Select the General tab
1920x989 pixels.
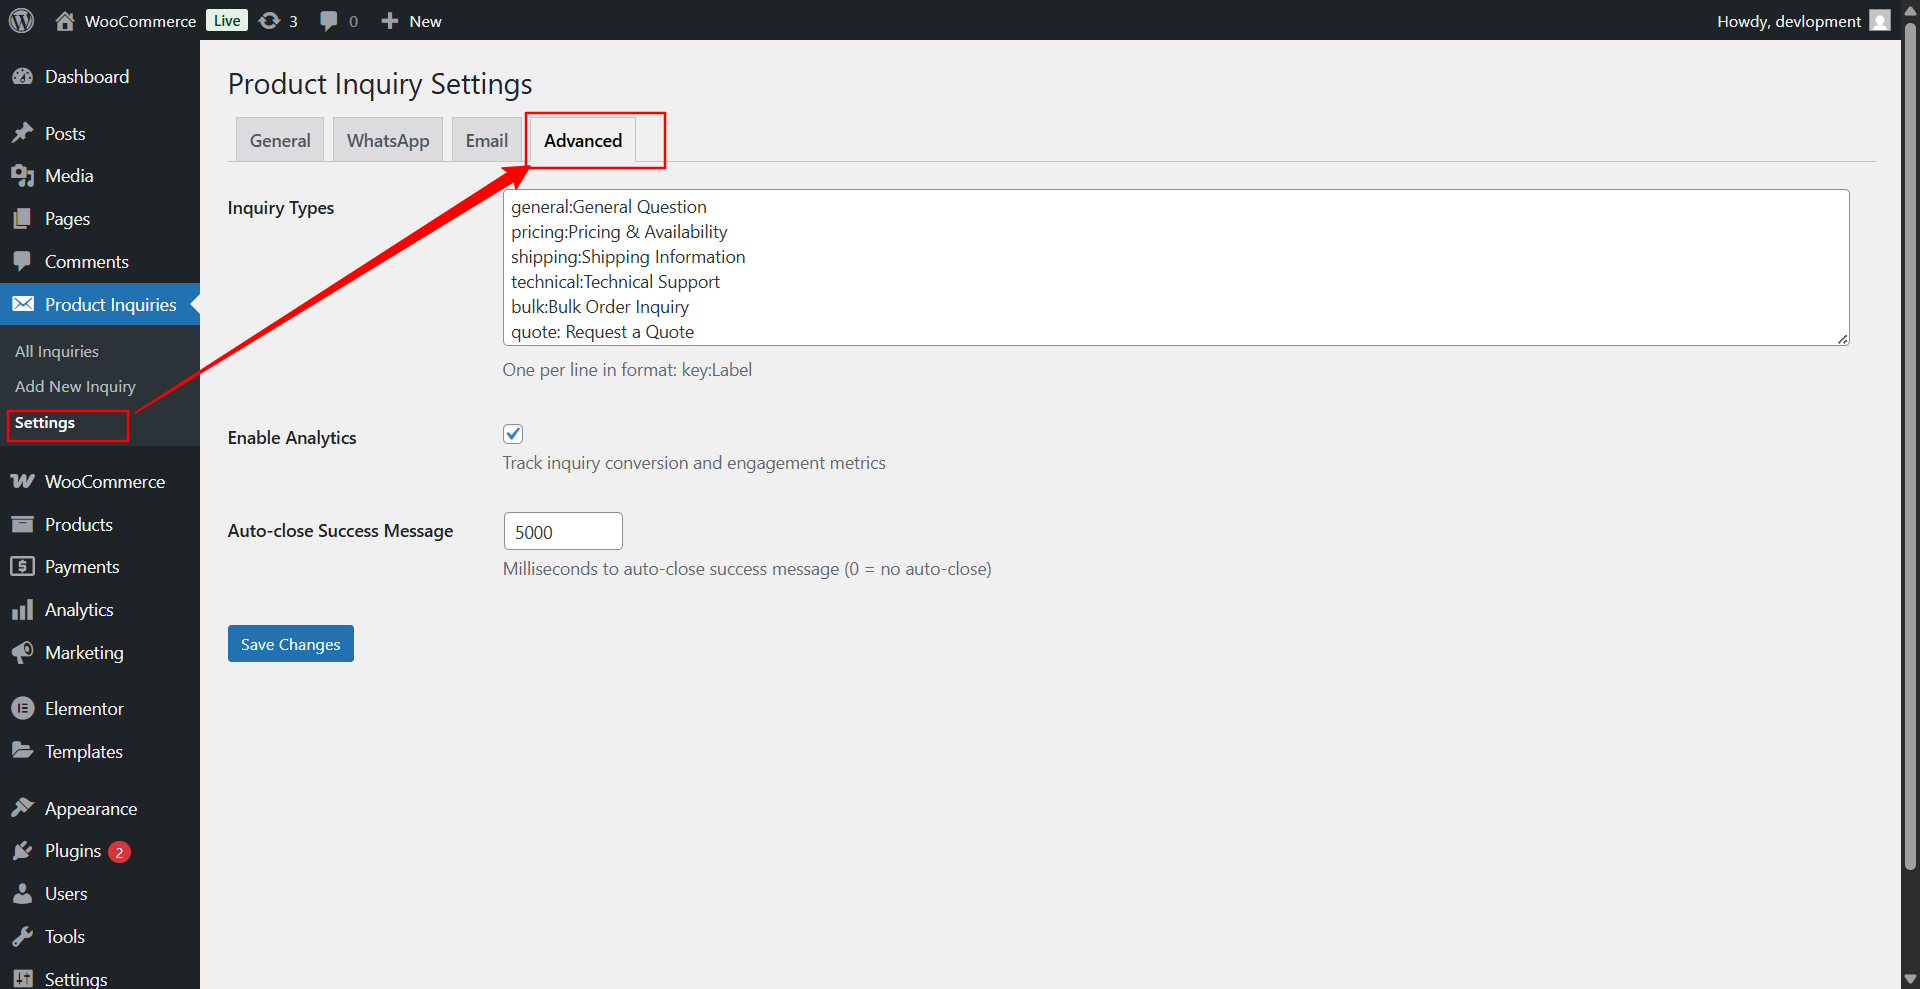280,141
